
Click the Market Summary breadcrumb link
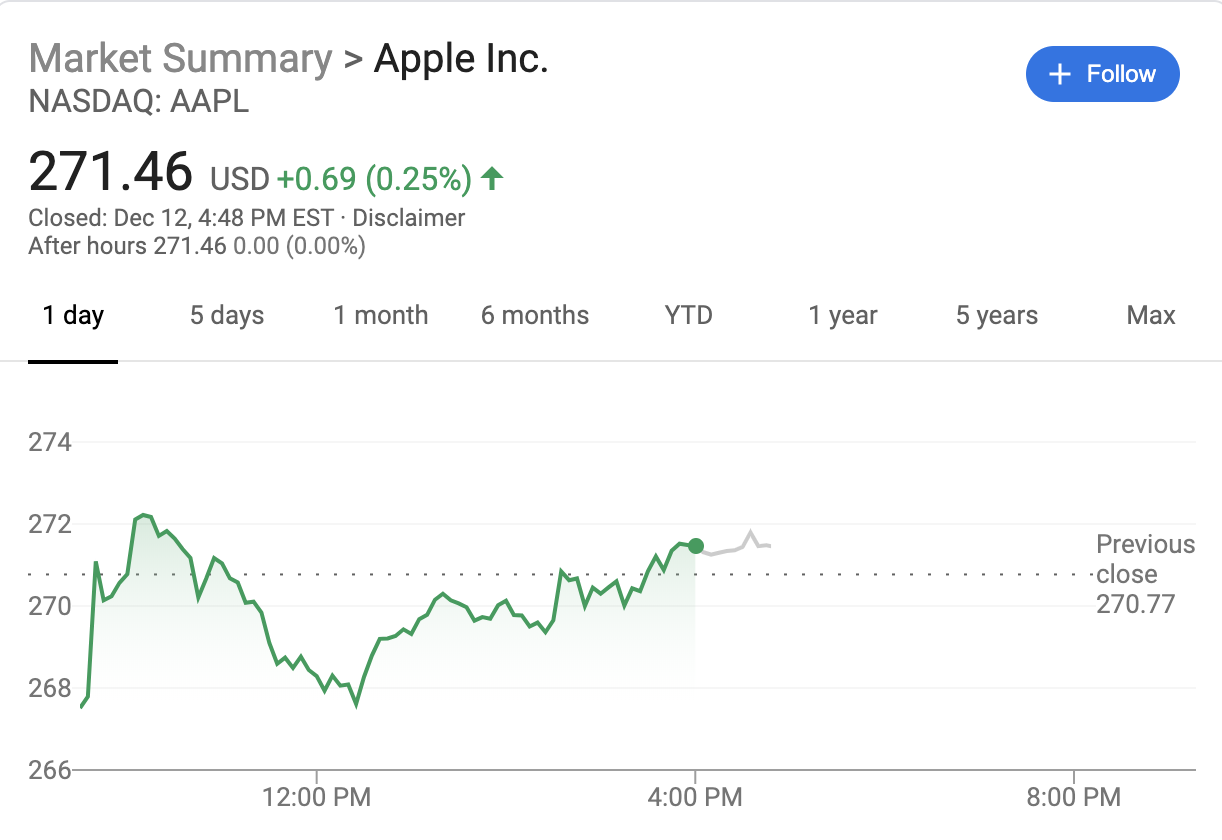[179, 58]
